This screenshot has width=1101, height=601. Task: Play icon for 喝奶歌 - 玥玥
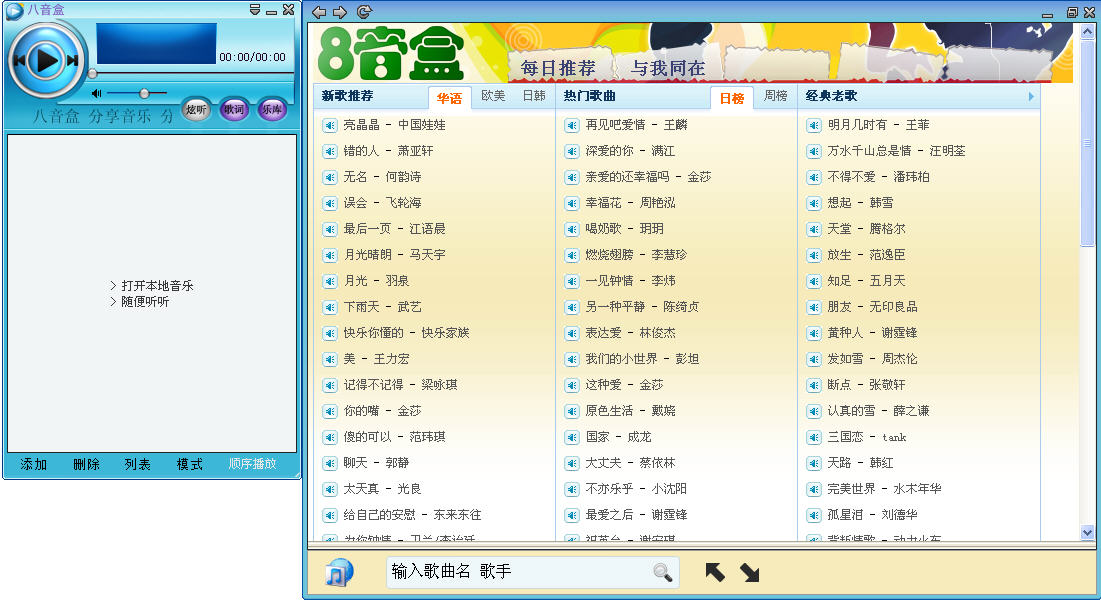(x=572, y=230)
